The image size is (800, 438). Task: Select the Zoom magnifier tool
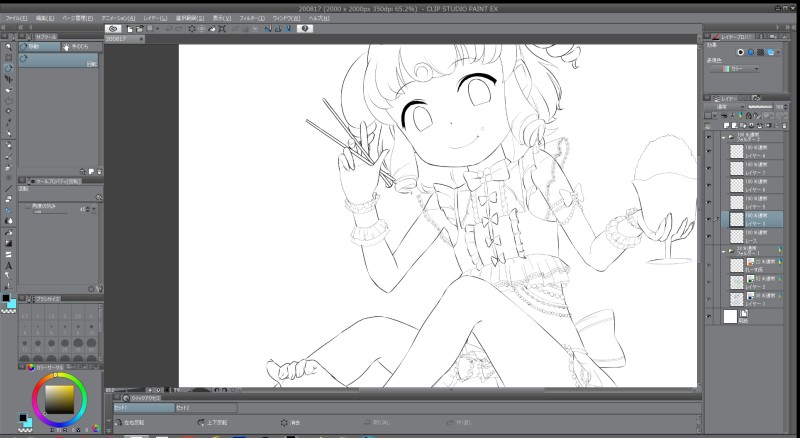coord(8,47)
